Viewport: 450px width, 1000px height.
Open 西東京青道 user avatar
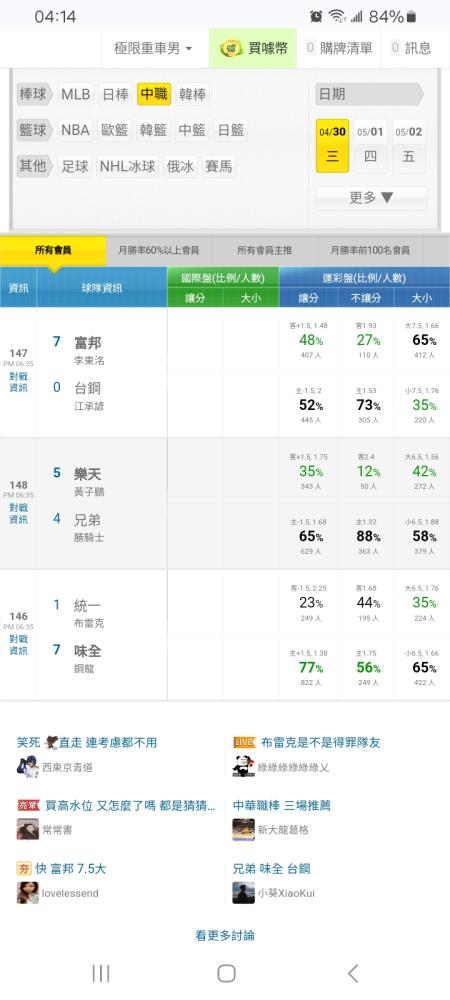pyautogui.click(x=27, y=767)
